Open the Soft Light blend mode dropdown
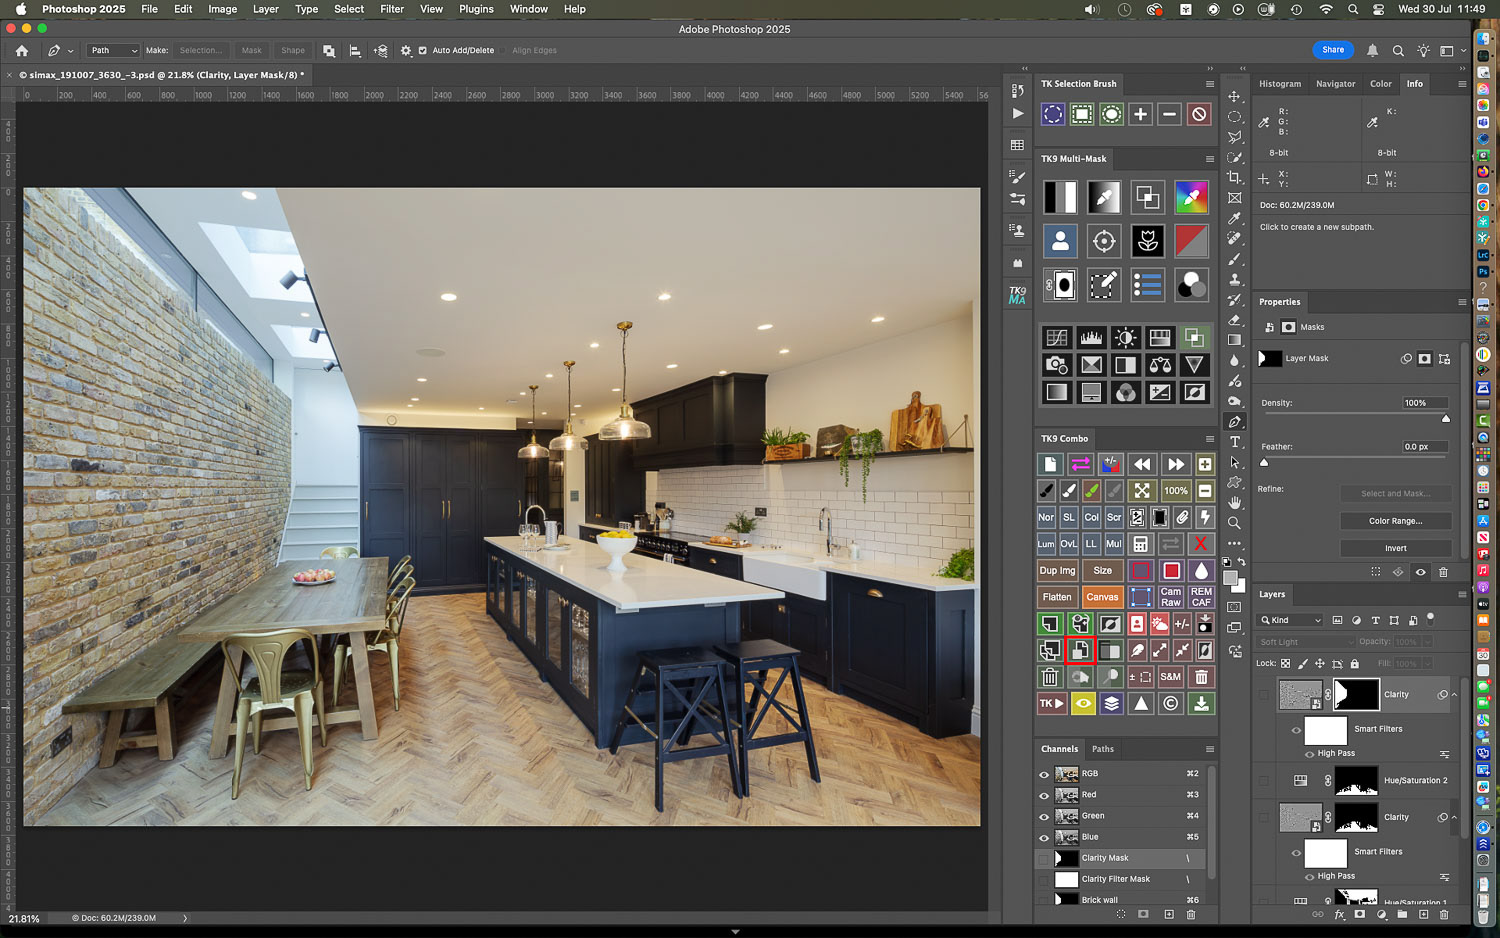This screenshot has height=938, width=1500. pos(1306,642)
